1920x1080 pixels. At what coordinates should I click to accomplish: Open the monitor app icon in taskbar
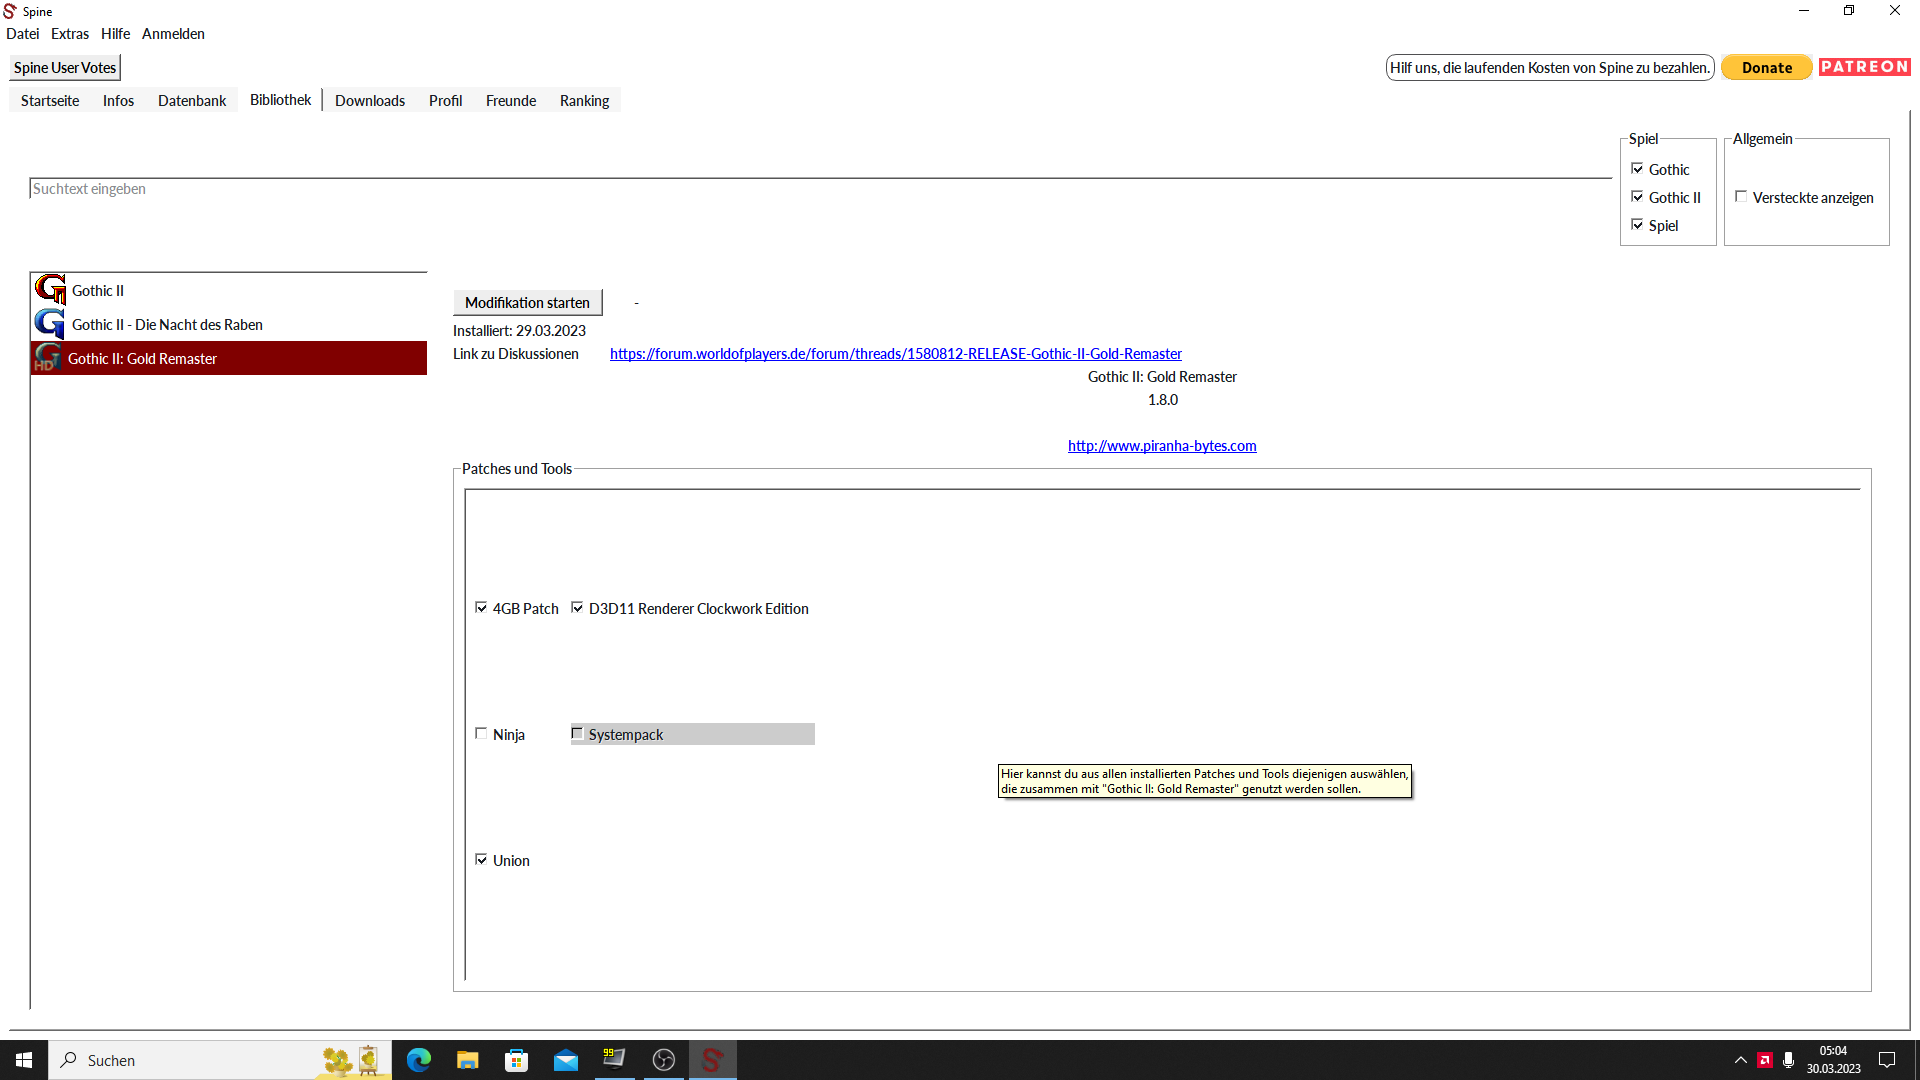coord(614,1060)
